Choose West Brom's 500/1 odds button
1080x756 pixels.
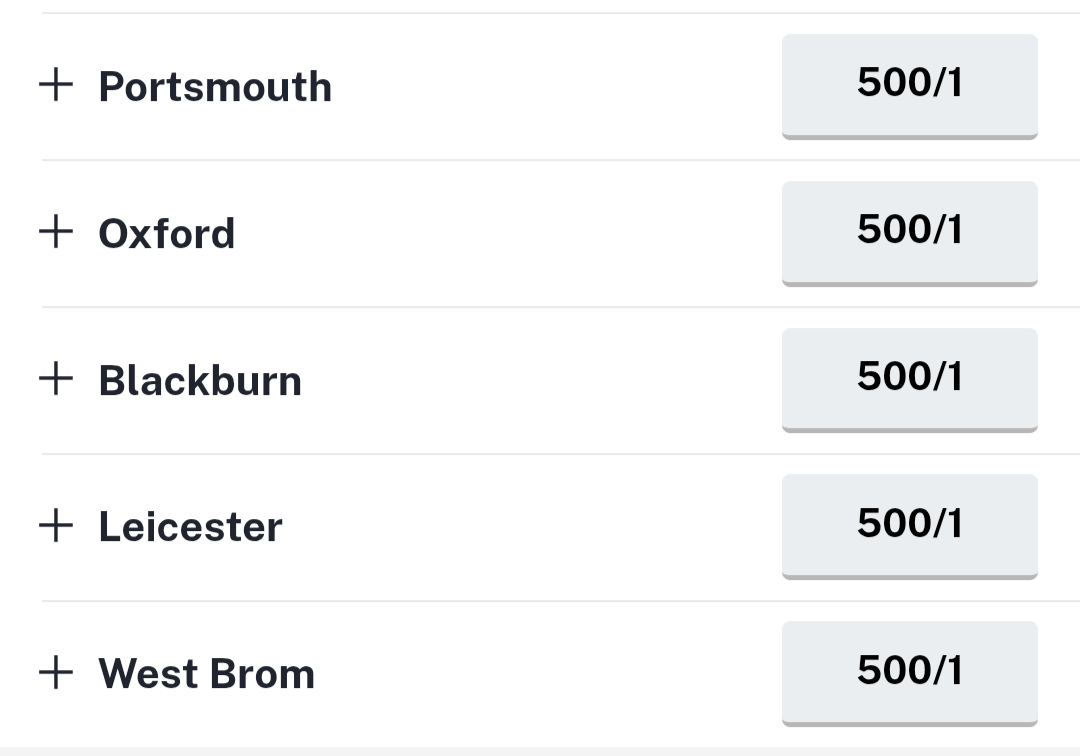(x=909, y=671)
